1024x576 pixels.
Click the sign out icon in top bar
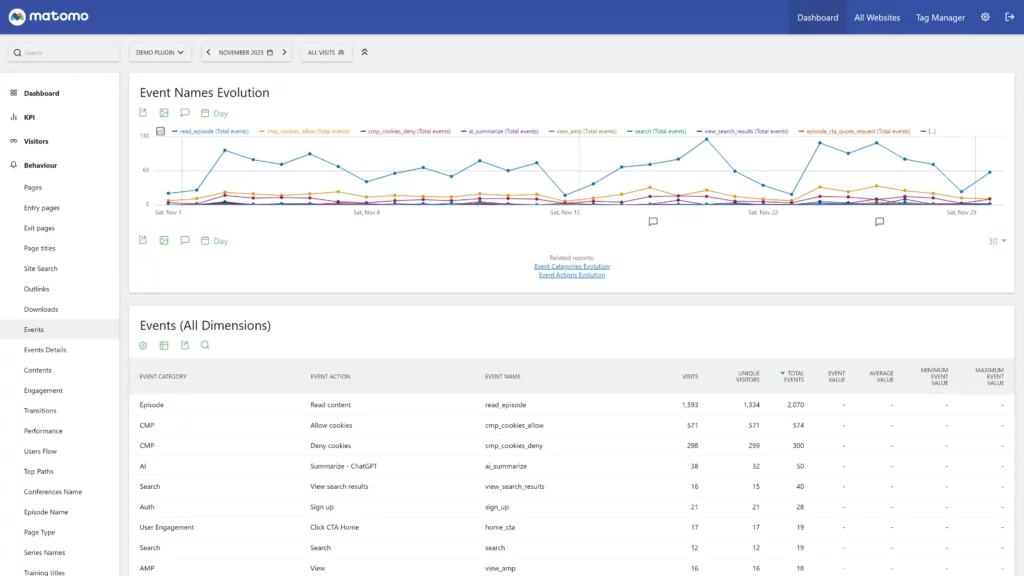click(1009, 17)
